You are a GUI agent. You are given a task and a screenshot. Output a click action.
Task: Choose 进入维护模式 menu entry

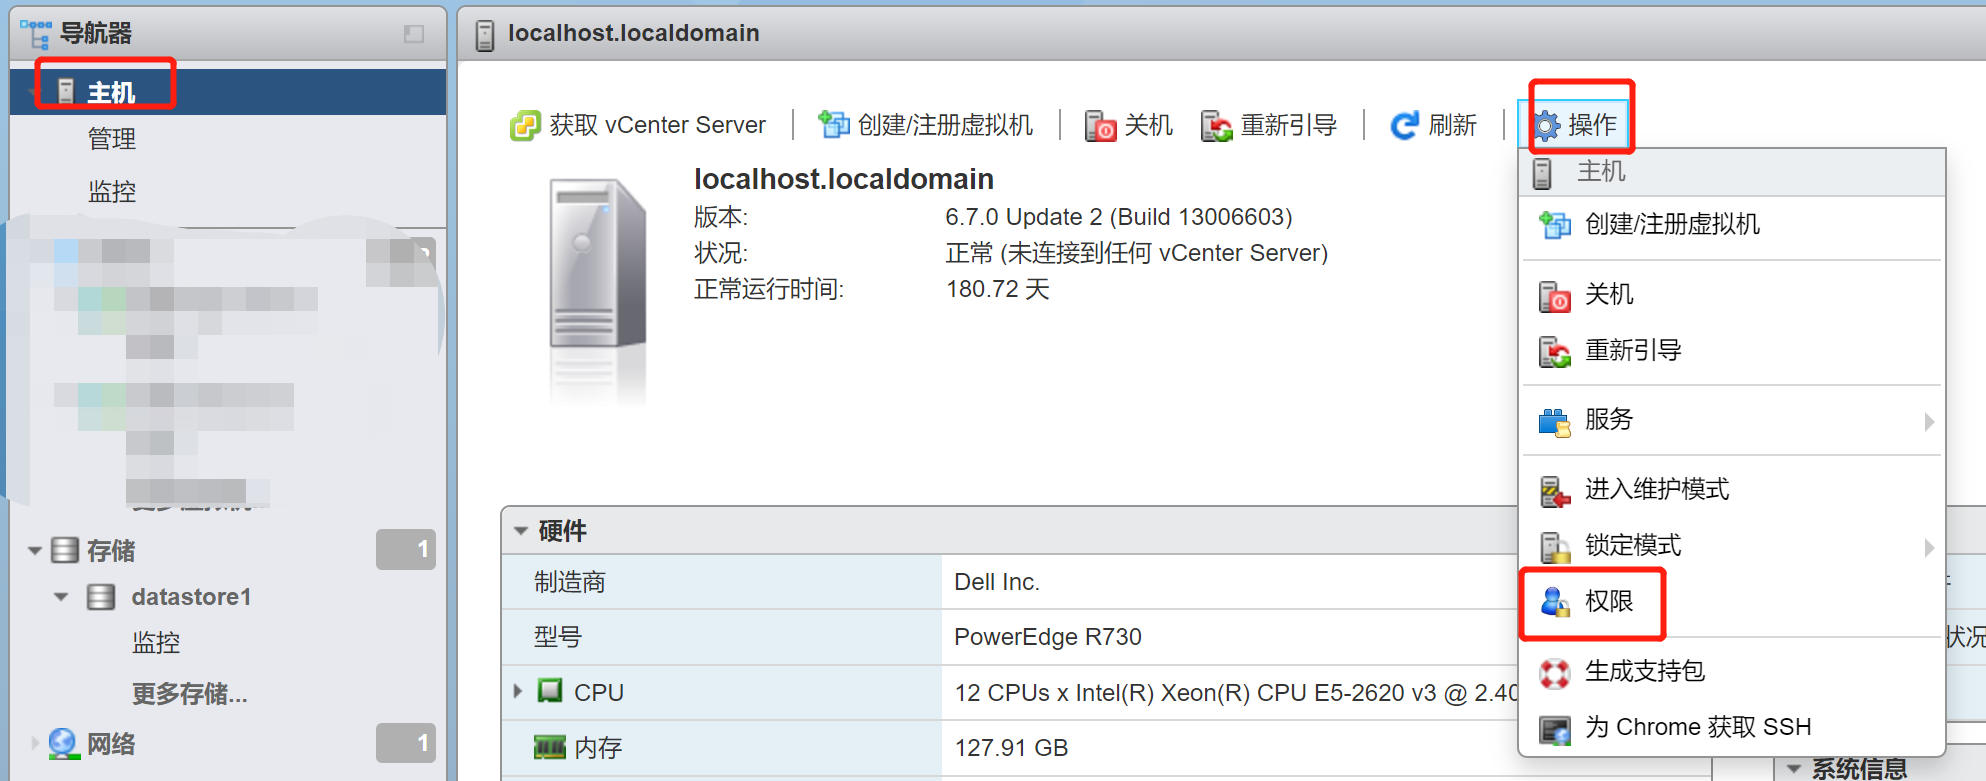coord(1656,490)
